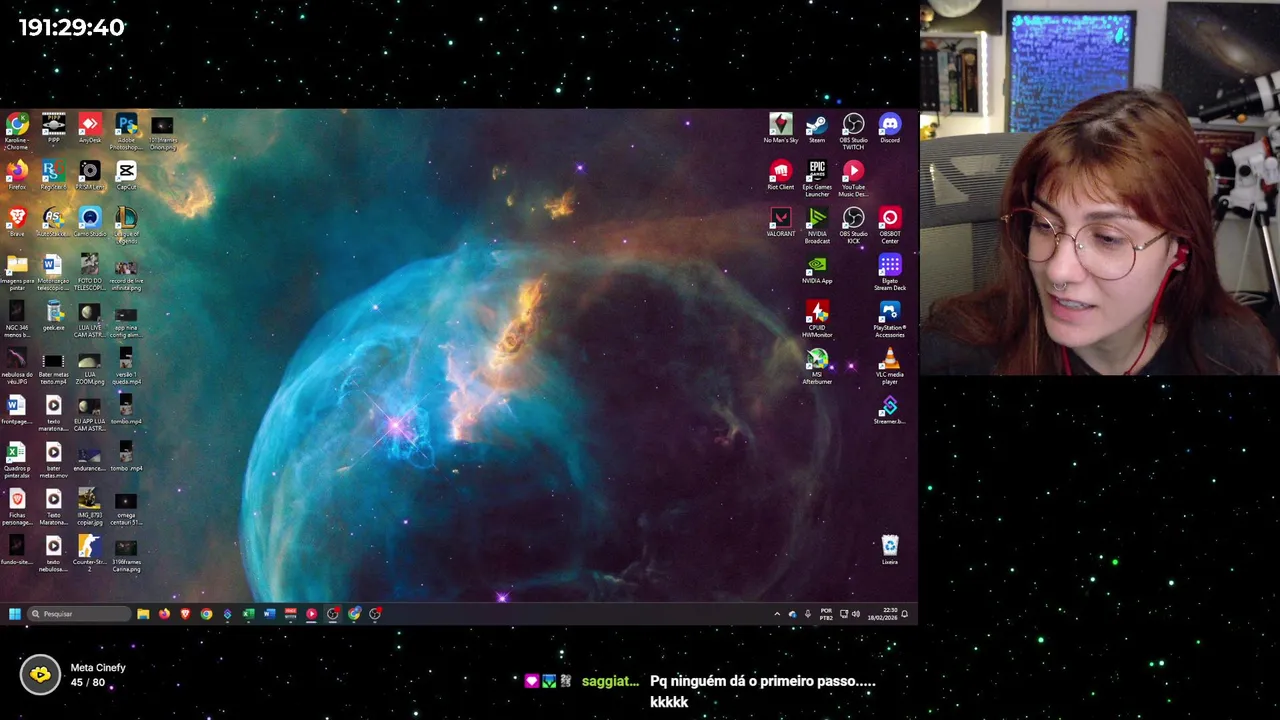Open Firefox from the taskbar
1280x720 pixels.
[164, 614]
